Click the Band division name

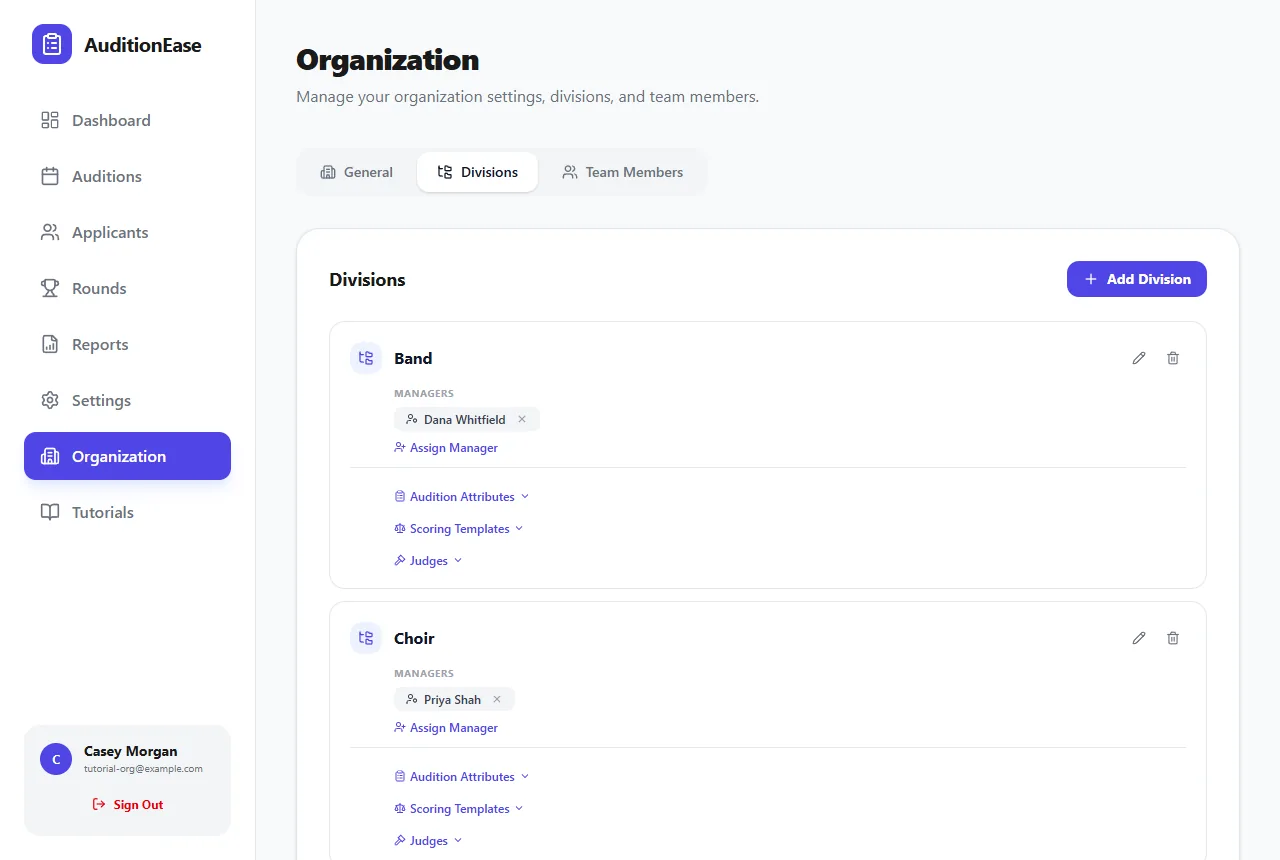click(x=413, y=358)
